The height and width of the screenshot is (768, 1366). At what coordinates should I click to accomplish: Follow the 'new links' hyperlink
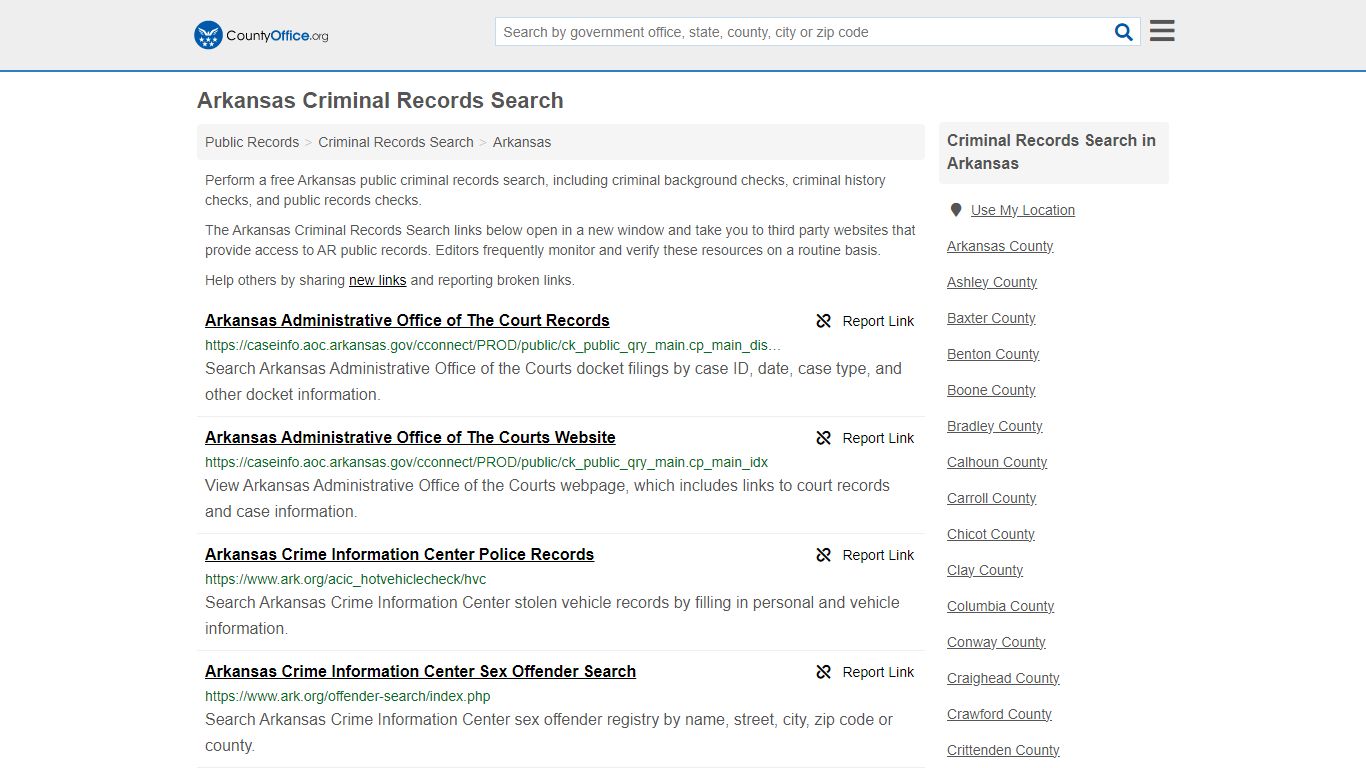377,280
